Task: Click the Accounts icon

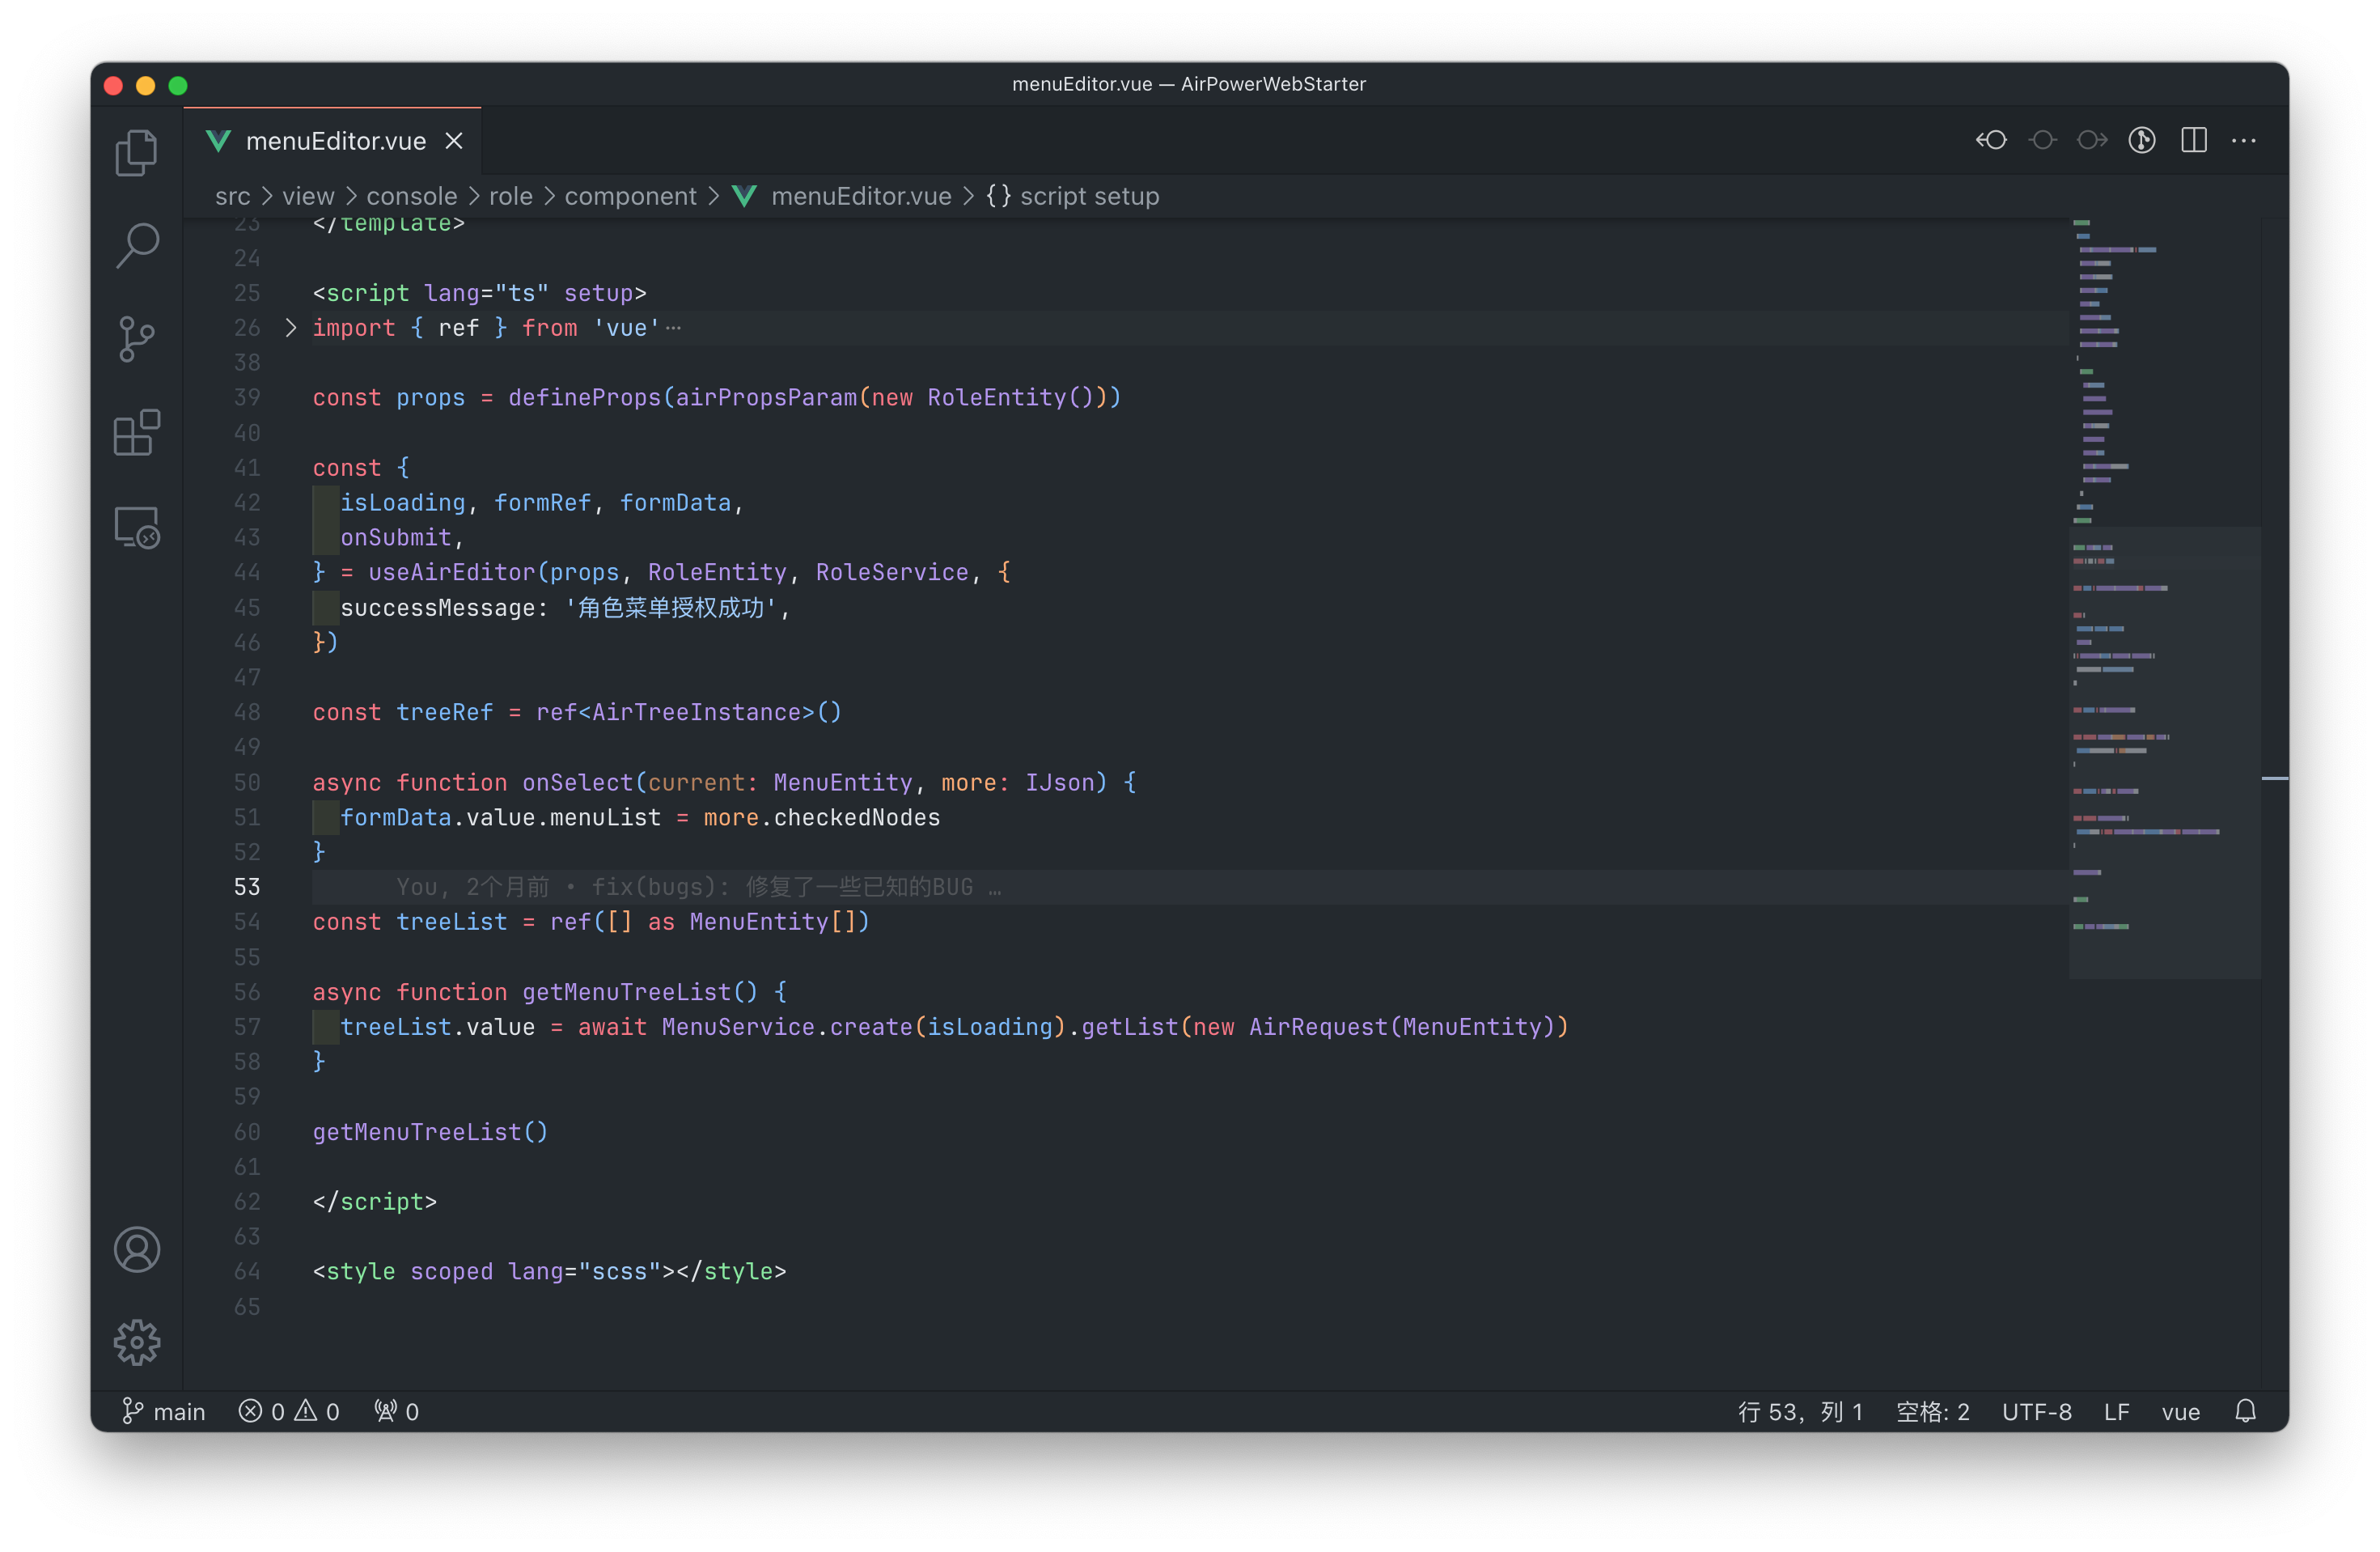Action: (136, 1249)
